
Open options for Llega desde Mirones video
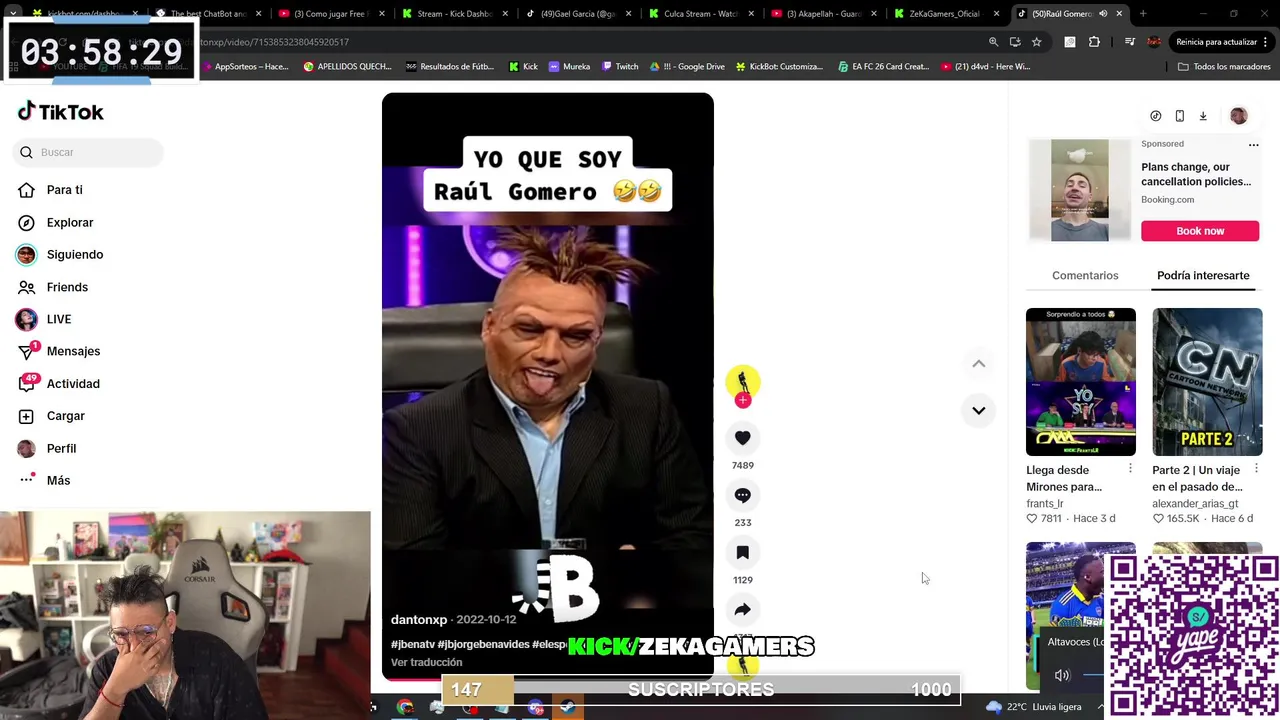point(1130,469)
